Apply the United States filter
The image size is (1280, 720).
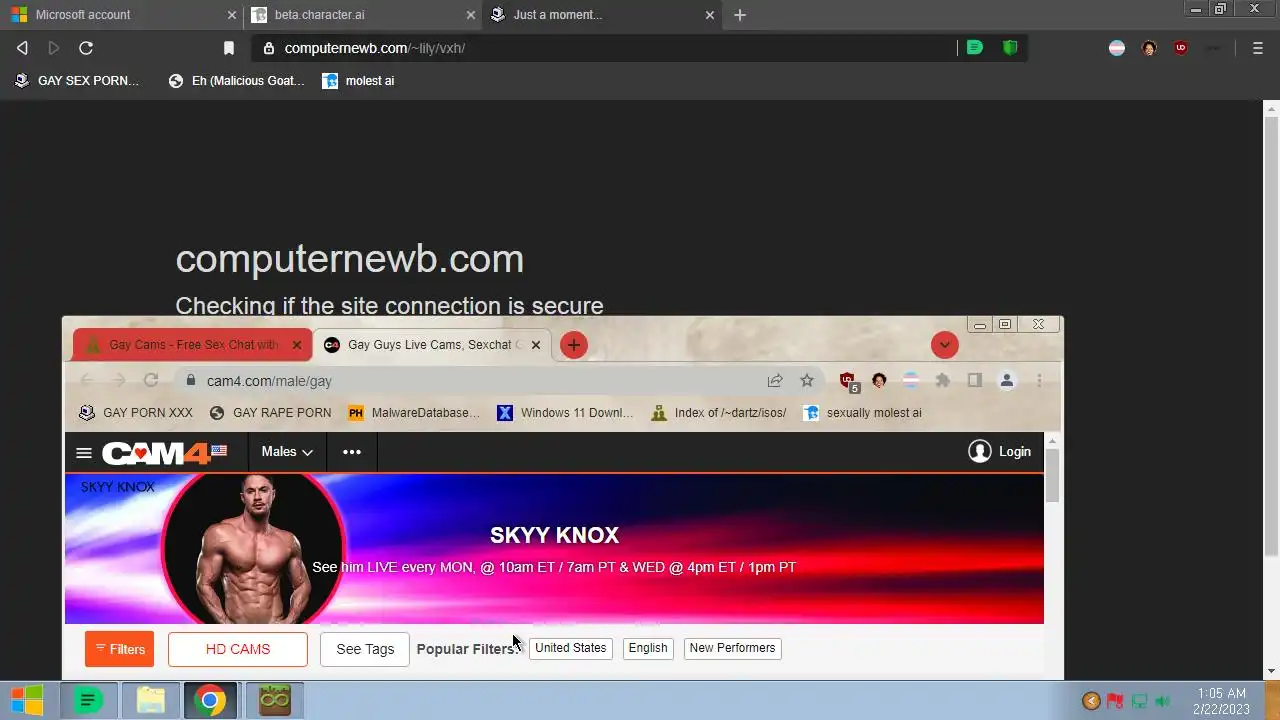point(571,648)
